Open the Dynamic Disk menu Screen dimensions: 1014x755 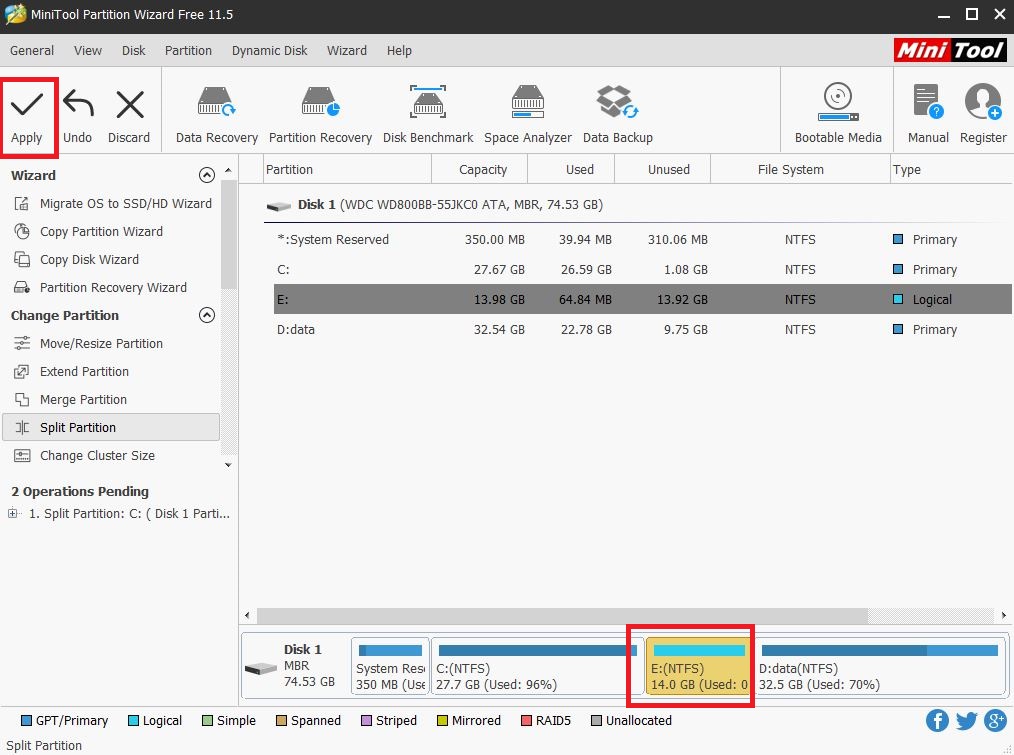(270, 50)
